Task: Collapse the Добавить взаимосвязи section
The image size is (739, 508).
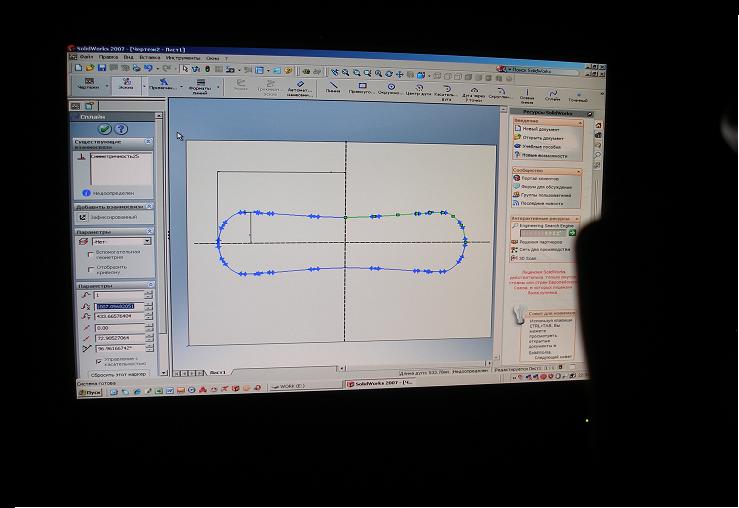Action: pos(148,206)
